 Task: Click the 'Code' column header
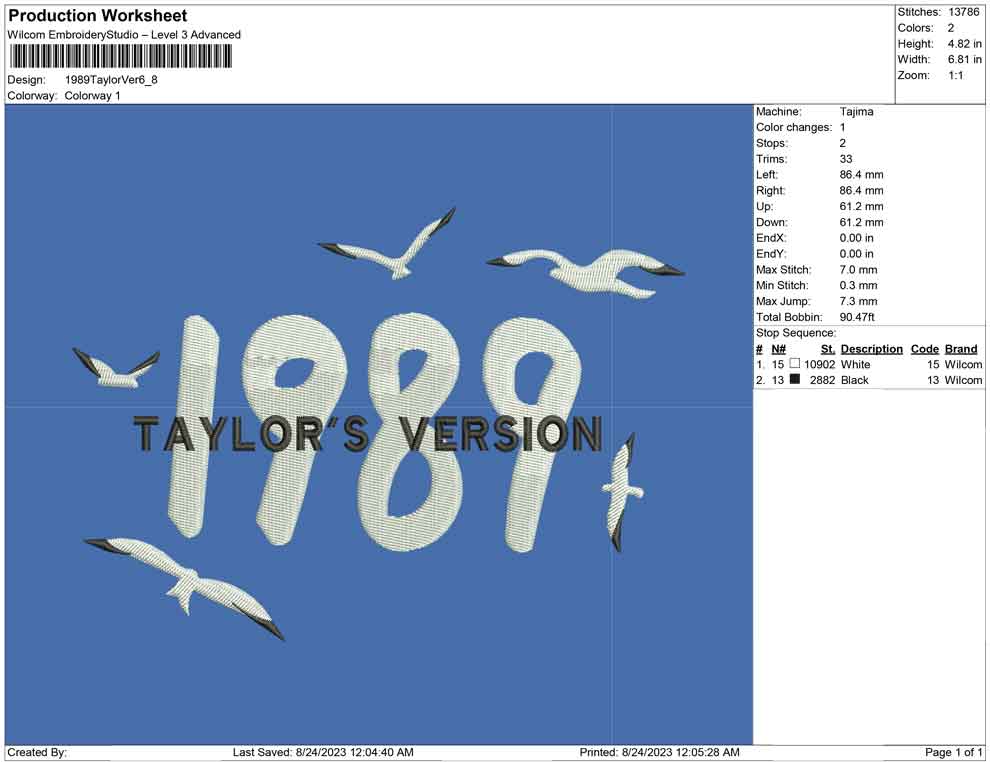(x=925, y=349)
